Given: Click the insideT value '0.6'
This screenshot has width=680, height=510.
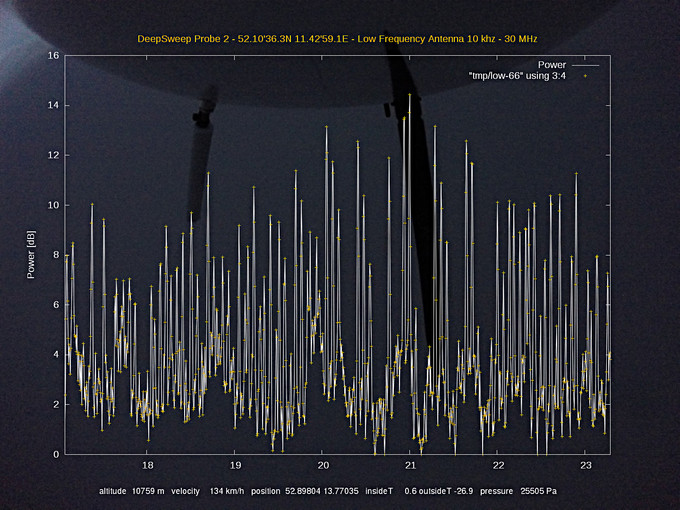Looking at the screenshot, I should pos(410,491).
